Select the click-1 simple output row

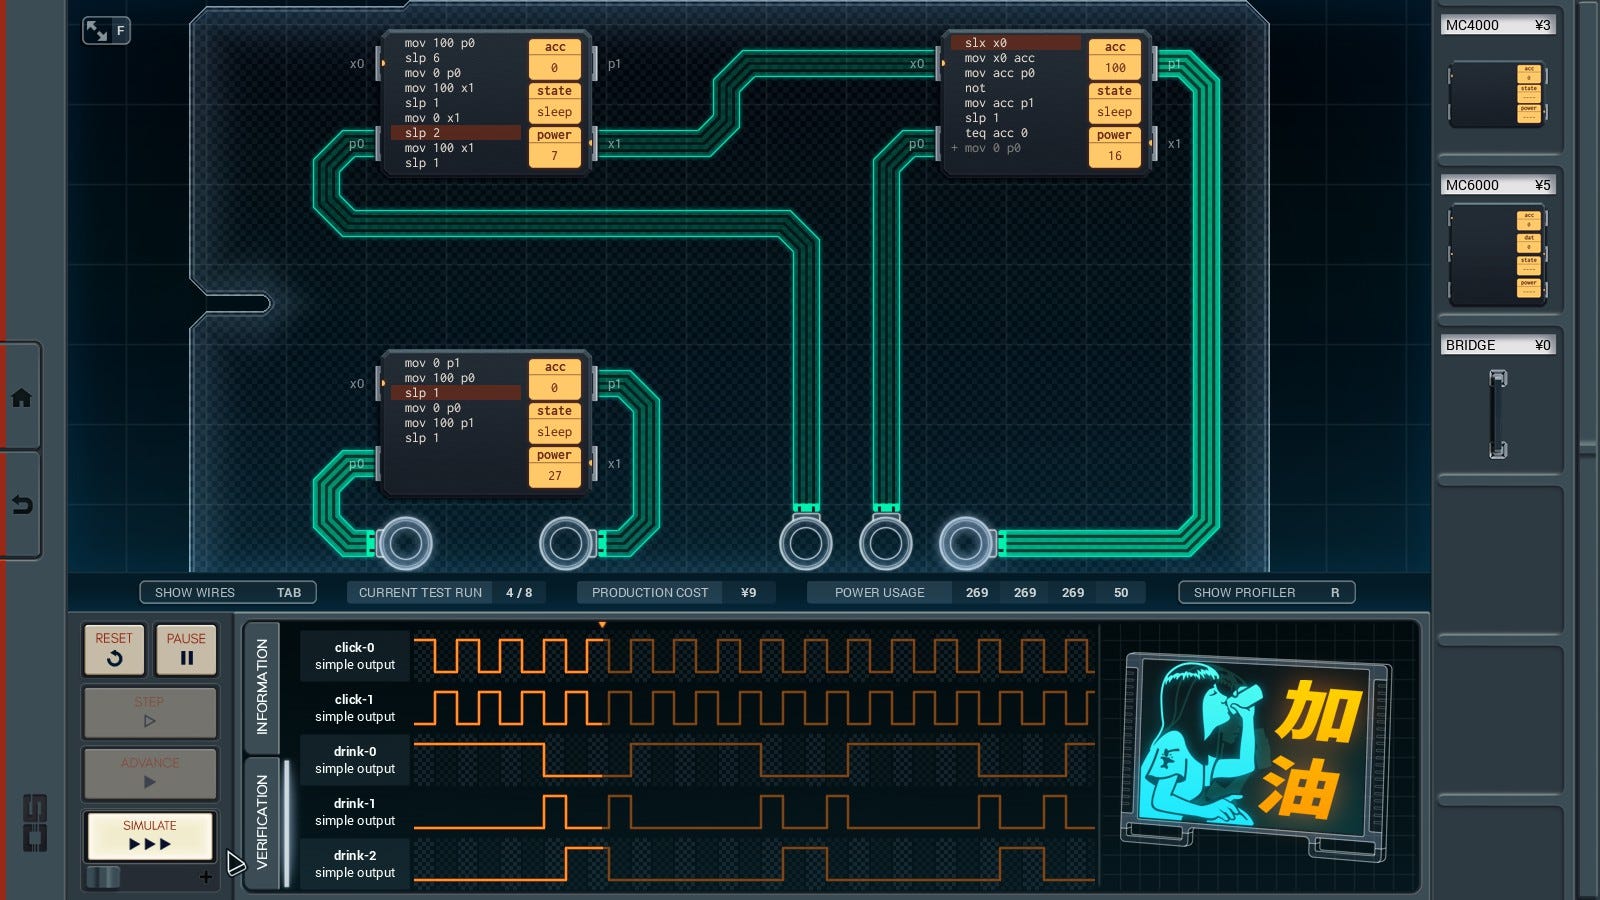(x=355, y=708)
